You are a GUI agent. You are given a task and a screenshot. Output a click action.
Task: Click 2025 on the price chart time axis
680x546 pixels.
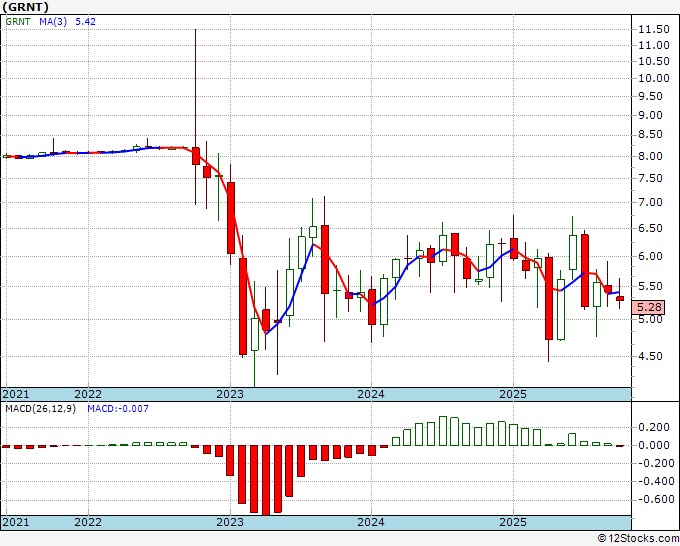click(513, 394)
